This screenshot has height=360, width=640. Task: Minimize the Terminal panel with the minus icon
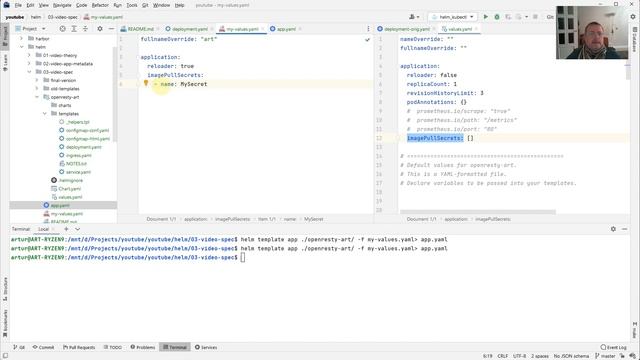pyautogui.click(x=624, y=229)
